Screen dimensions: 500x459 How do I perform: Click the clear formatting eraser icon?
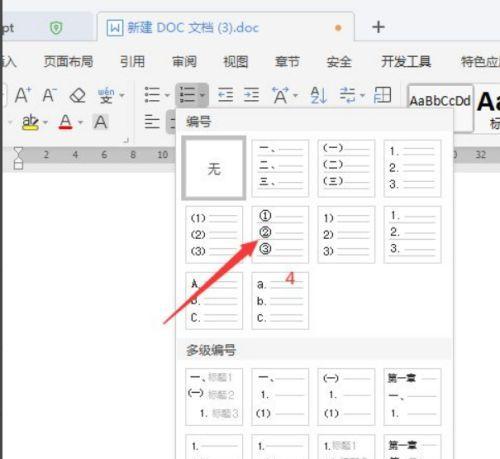point(78,96)
